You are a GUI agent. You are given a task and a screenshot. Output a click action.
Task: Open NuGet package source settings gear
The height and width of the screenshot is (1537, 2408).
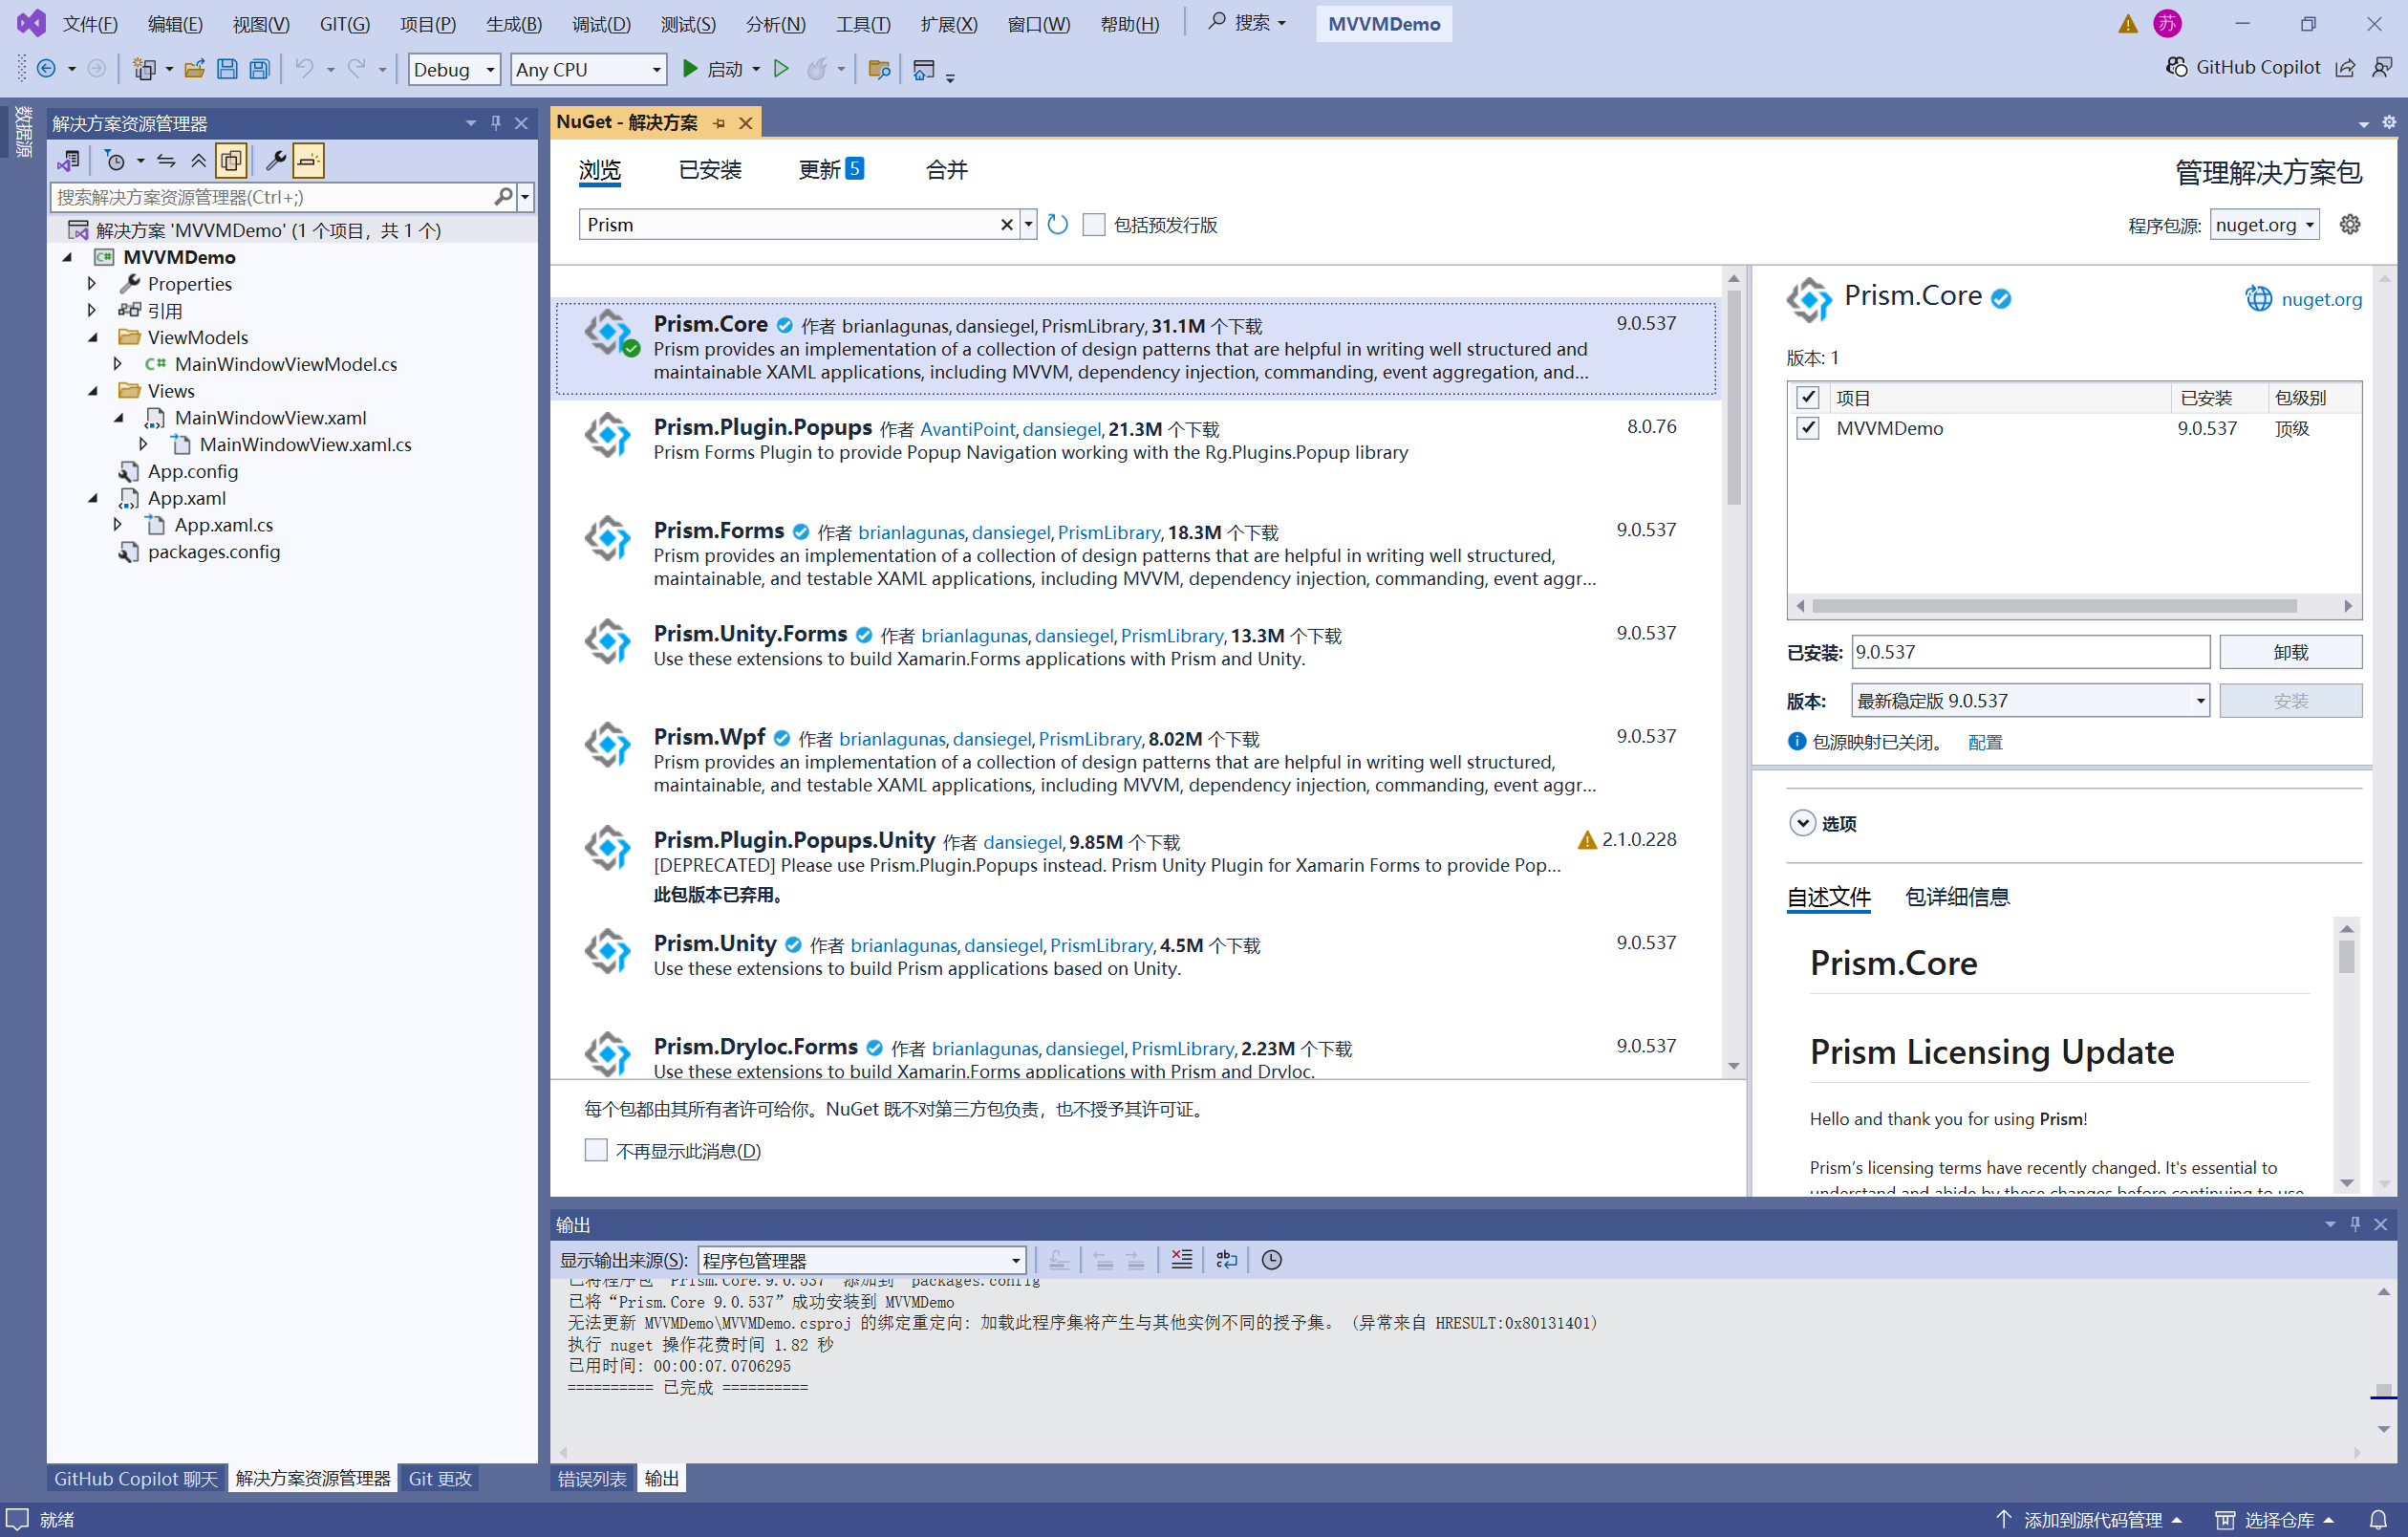pyautogui.click(x=2350, y=224)
